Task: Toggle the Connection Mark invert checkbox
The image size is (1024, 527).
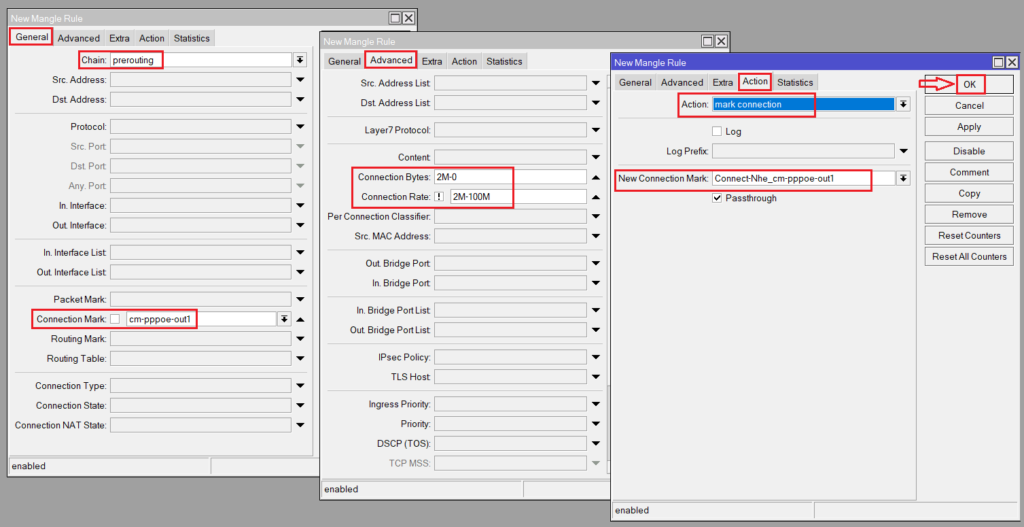Action: click(x=115, y=319)
